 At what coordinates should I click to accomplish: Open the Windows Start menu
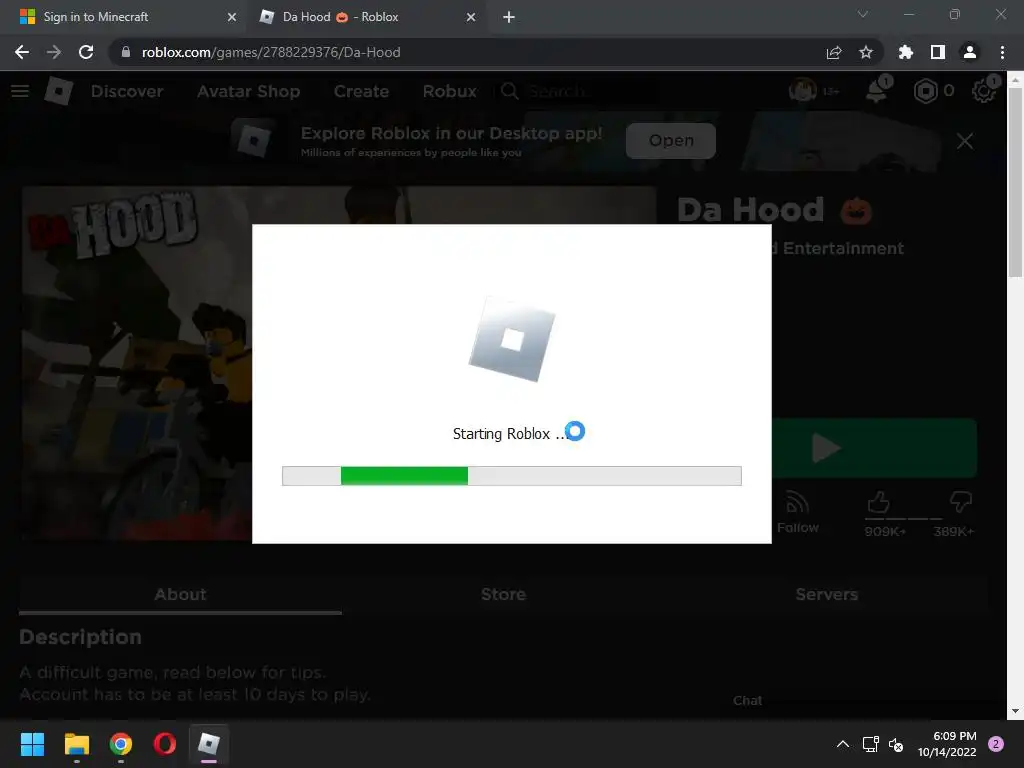tap(32, 744)
